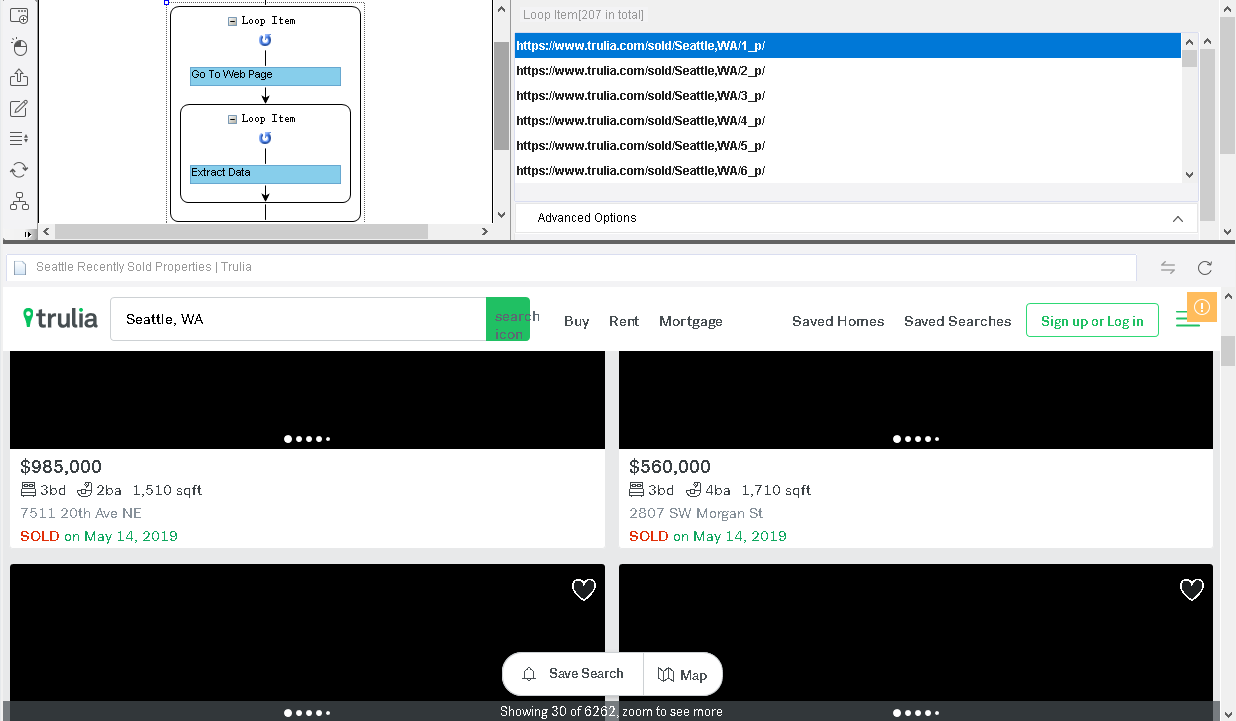Select the list dropdown tool in sidebar
This screenshot has width=1236, height=721.
pyautogui.click(x=19, y=139)
